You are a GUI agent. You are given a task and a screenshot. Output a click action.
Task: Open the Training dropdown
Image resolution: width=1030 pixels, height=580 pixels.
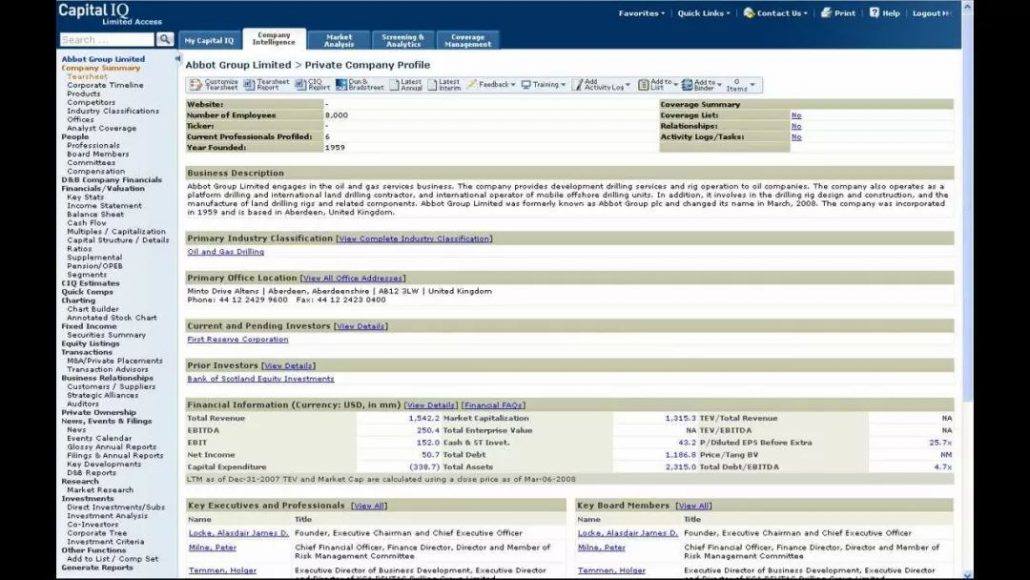pos(544,85)
